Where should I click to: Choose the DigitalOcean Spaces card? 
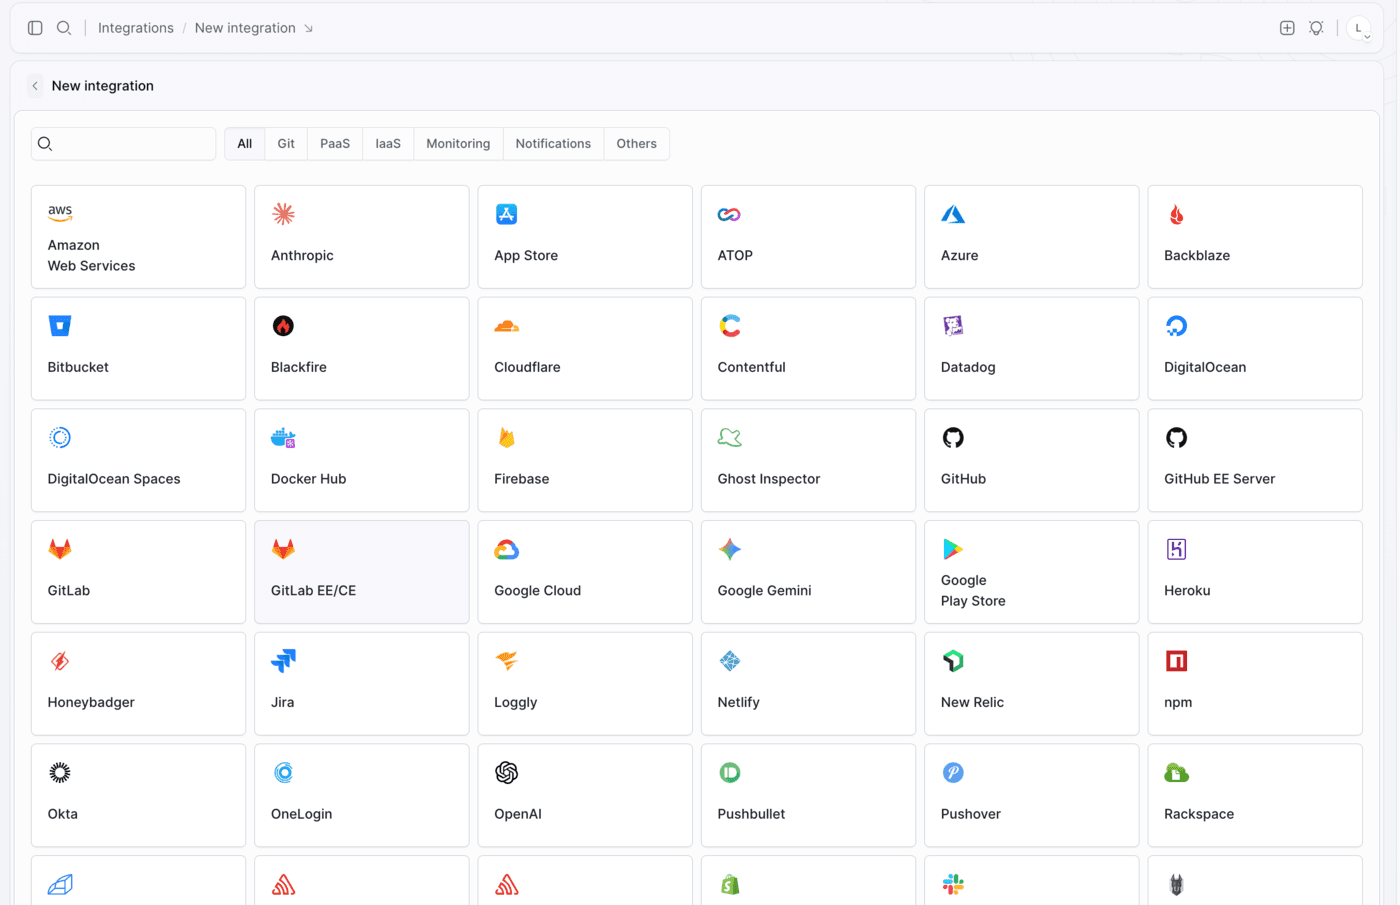click(x=138, y=460)
